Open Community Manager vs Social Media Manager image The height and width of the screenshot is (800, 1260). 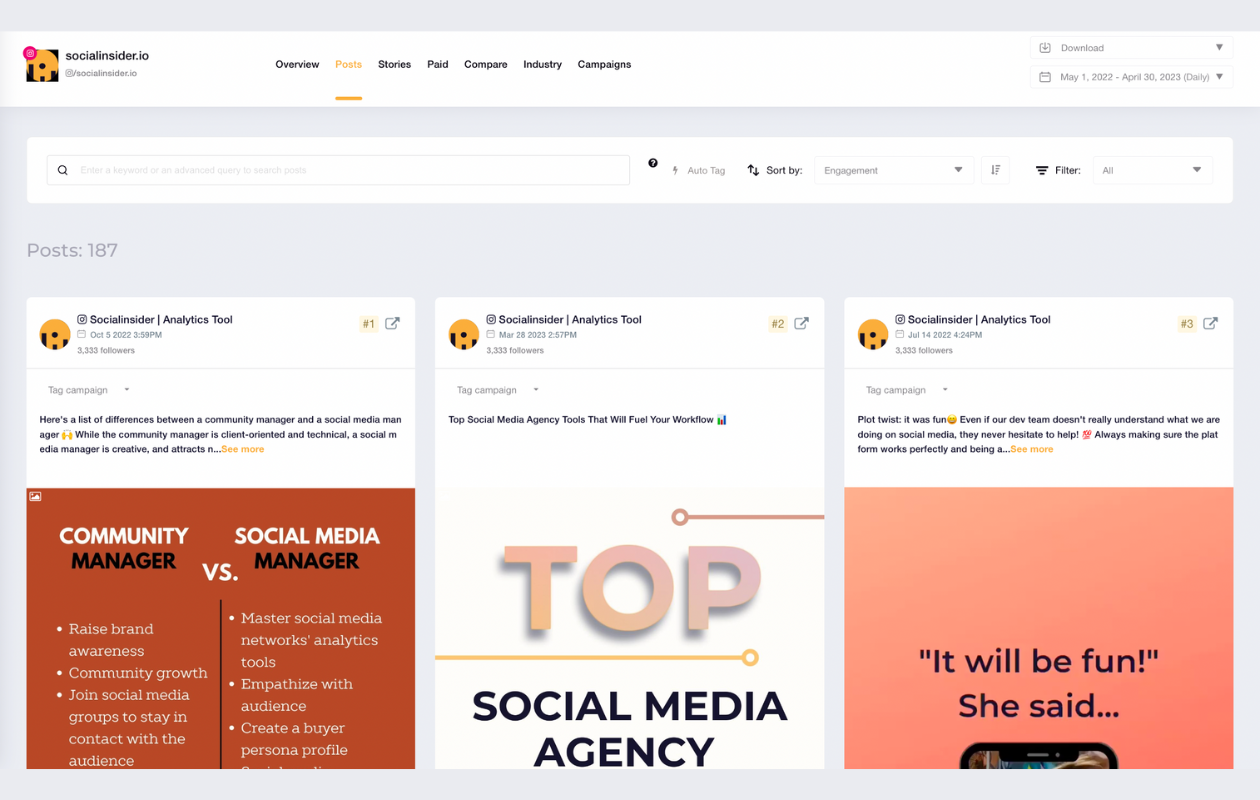(x=221, y=628)
